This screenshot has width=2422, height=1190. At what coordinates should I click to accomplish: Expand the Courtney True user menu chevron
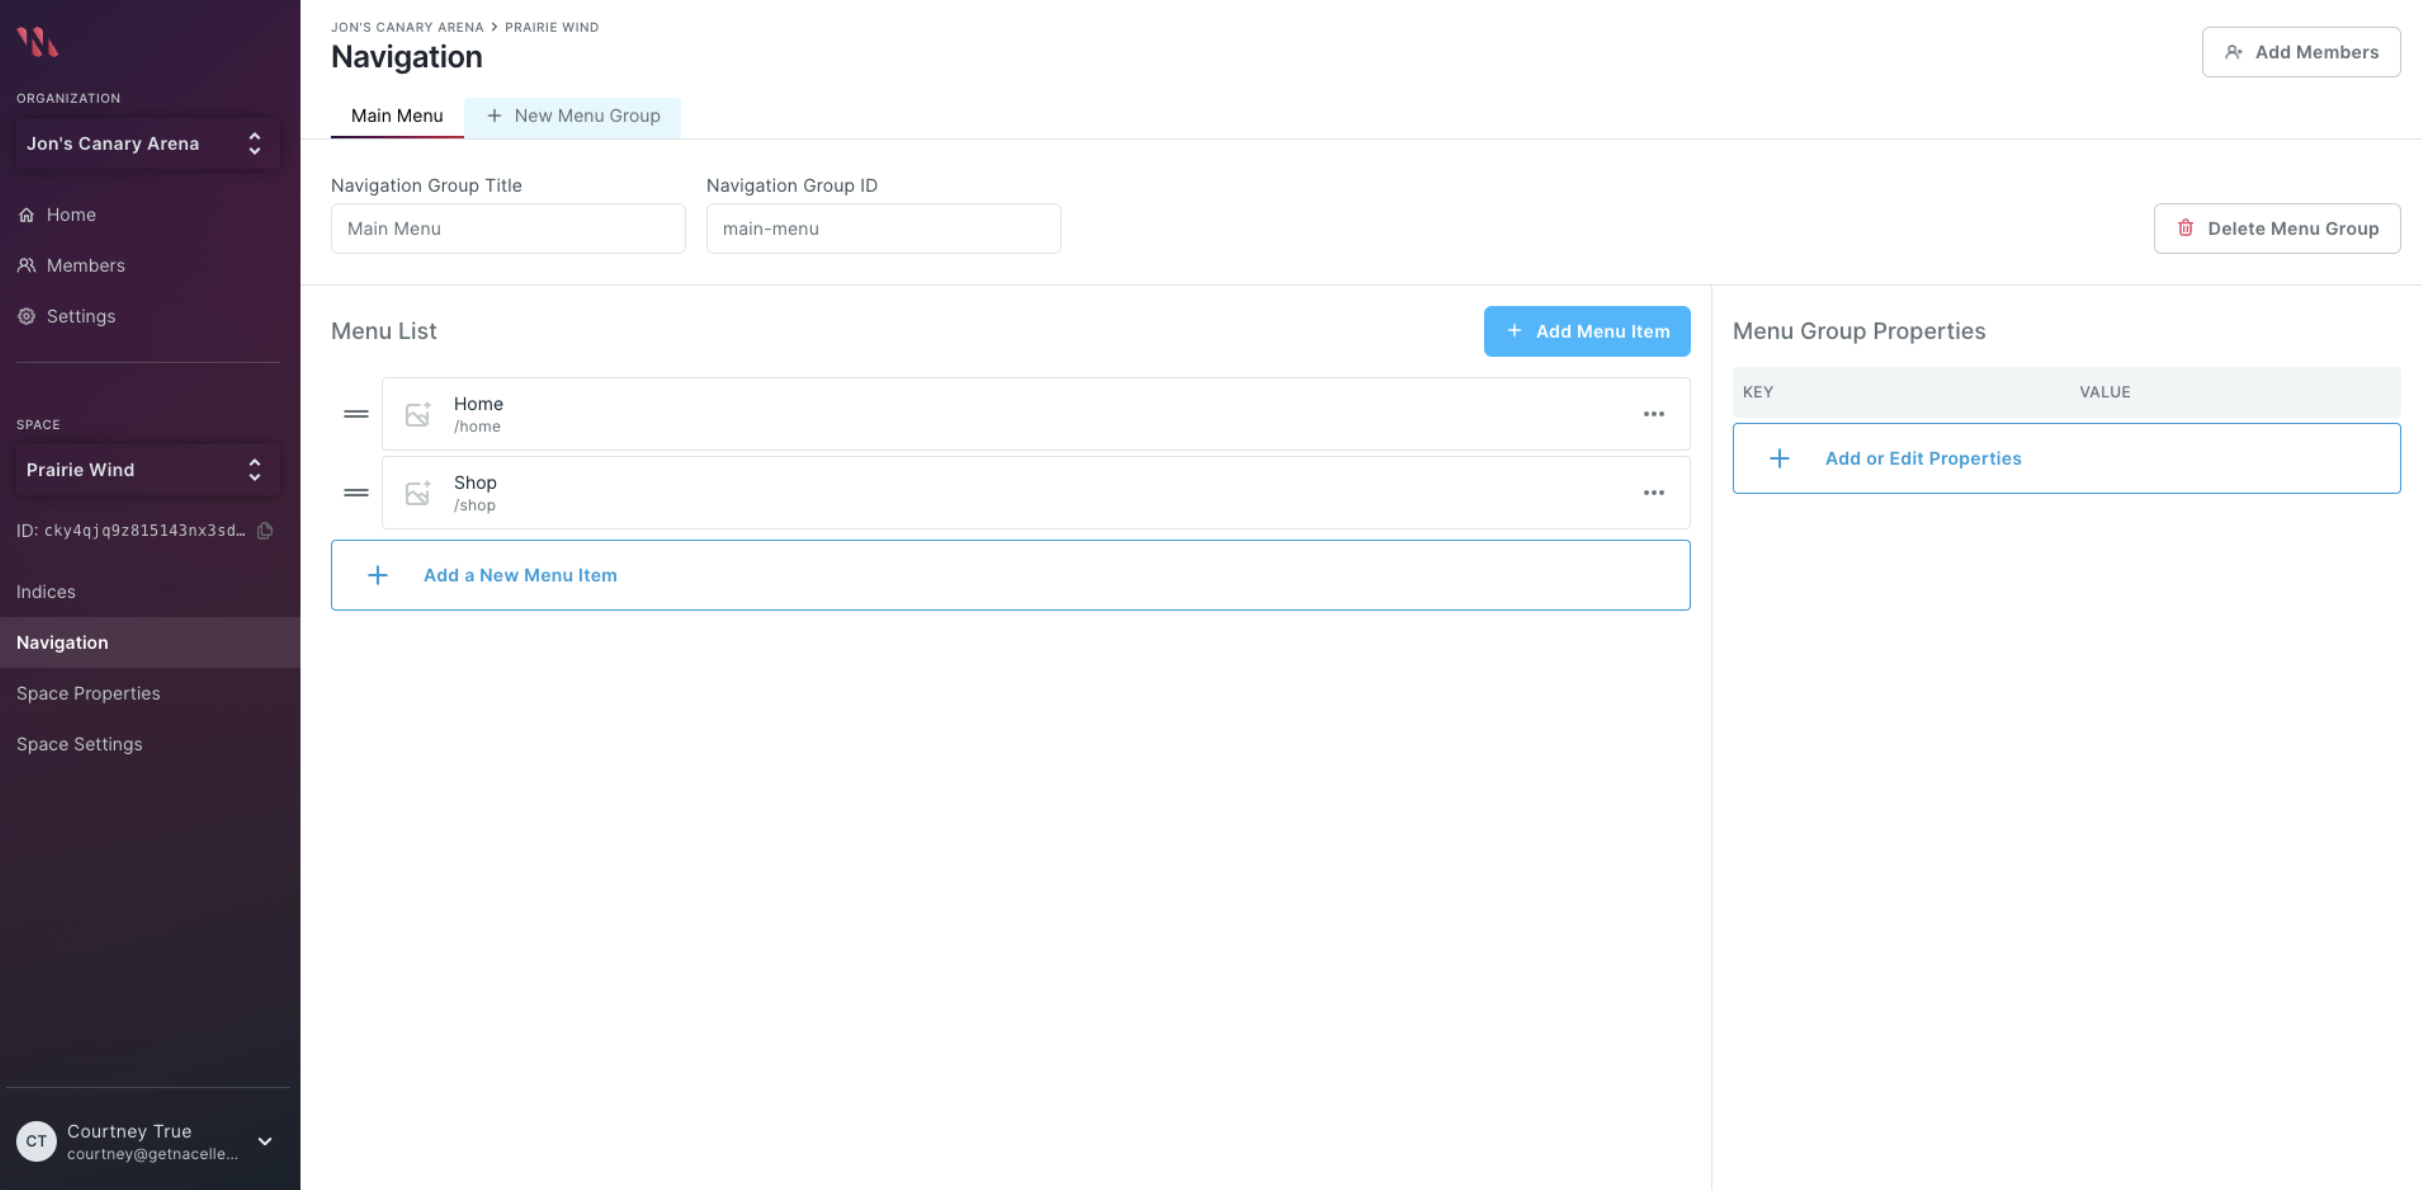click(x=265, y=1141)
